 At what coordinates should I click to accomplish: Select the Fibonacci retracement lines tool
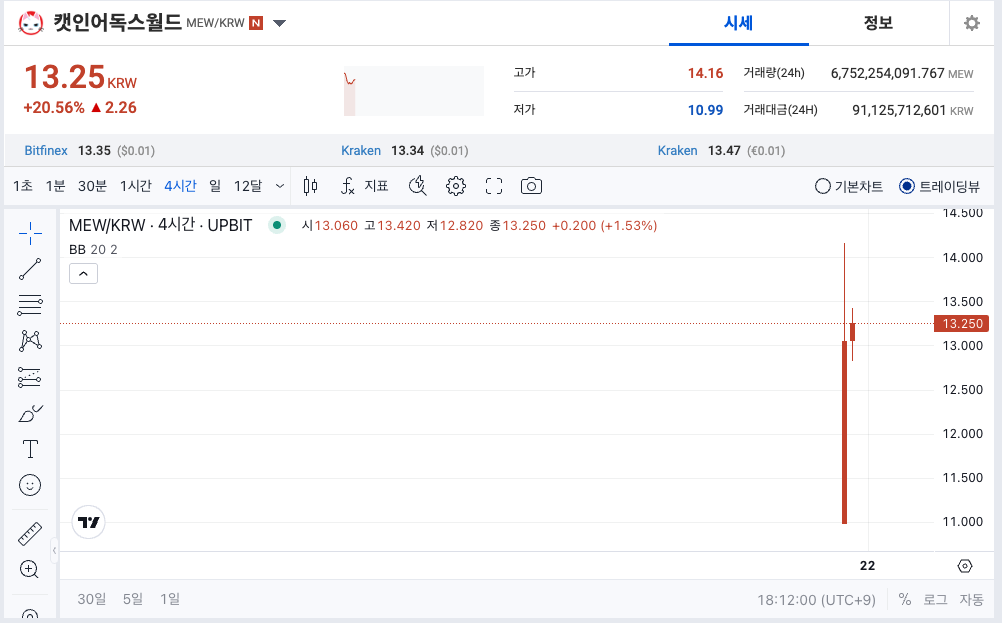click(30, 305)
